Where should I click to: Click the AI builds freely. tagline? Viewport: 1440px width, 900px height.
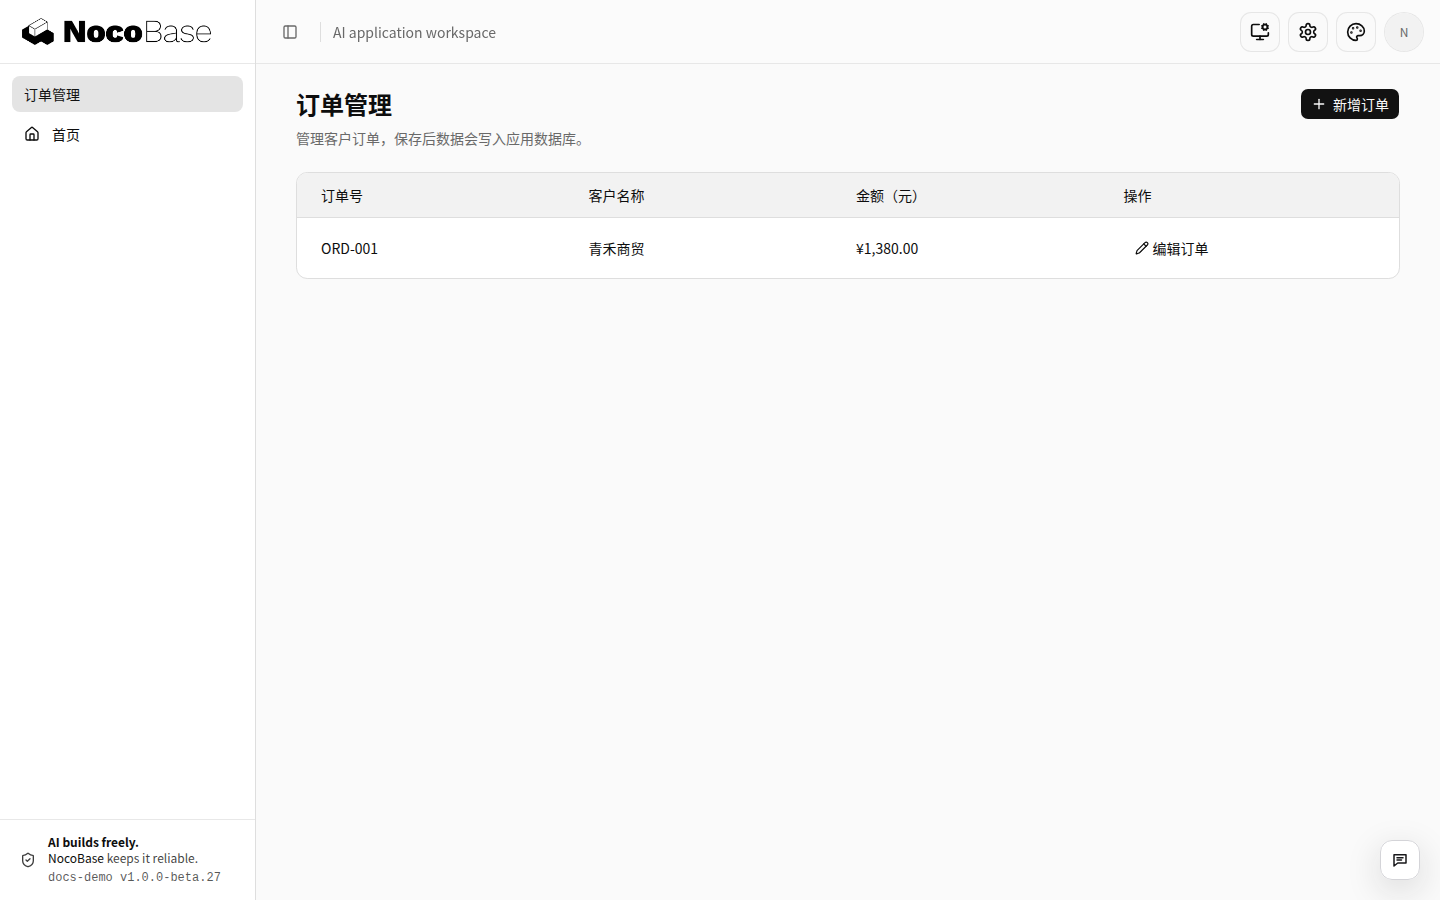[93, 842]
